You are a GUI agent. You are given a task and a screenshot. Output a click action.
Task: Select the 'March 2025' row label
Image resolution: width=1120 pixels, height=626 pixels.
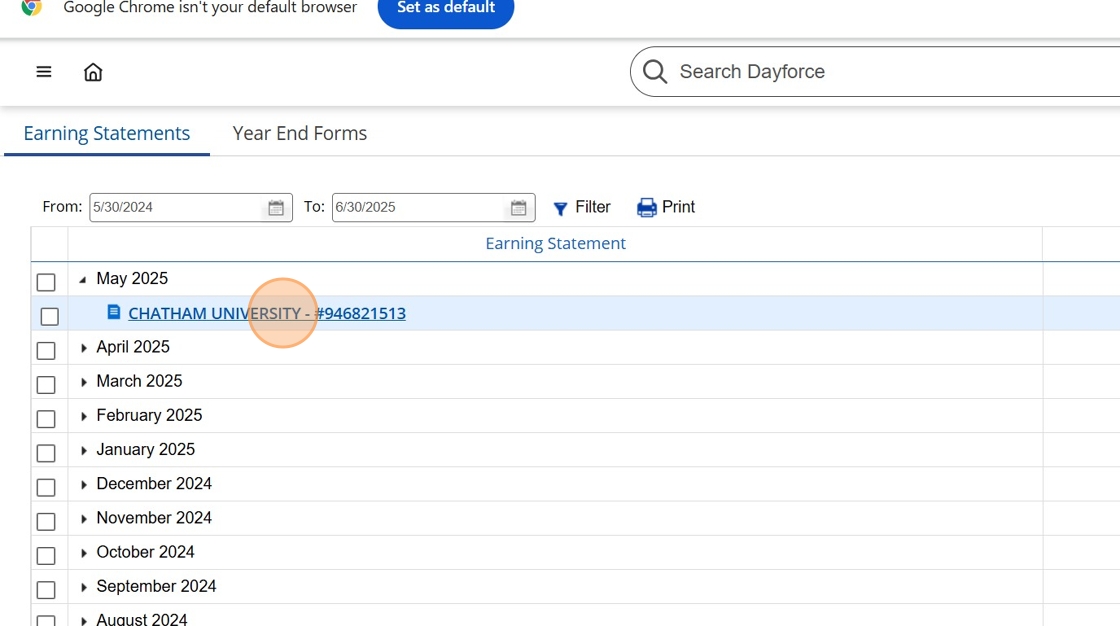tap(139, 381)
